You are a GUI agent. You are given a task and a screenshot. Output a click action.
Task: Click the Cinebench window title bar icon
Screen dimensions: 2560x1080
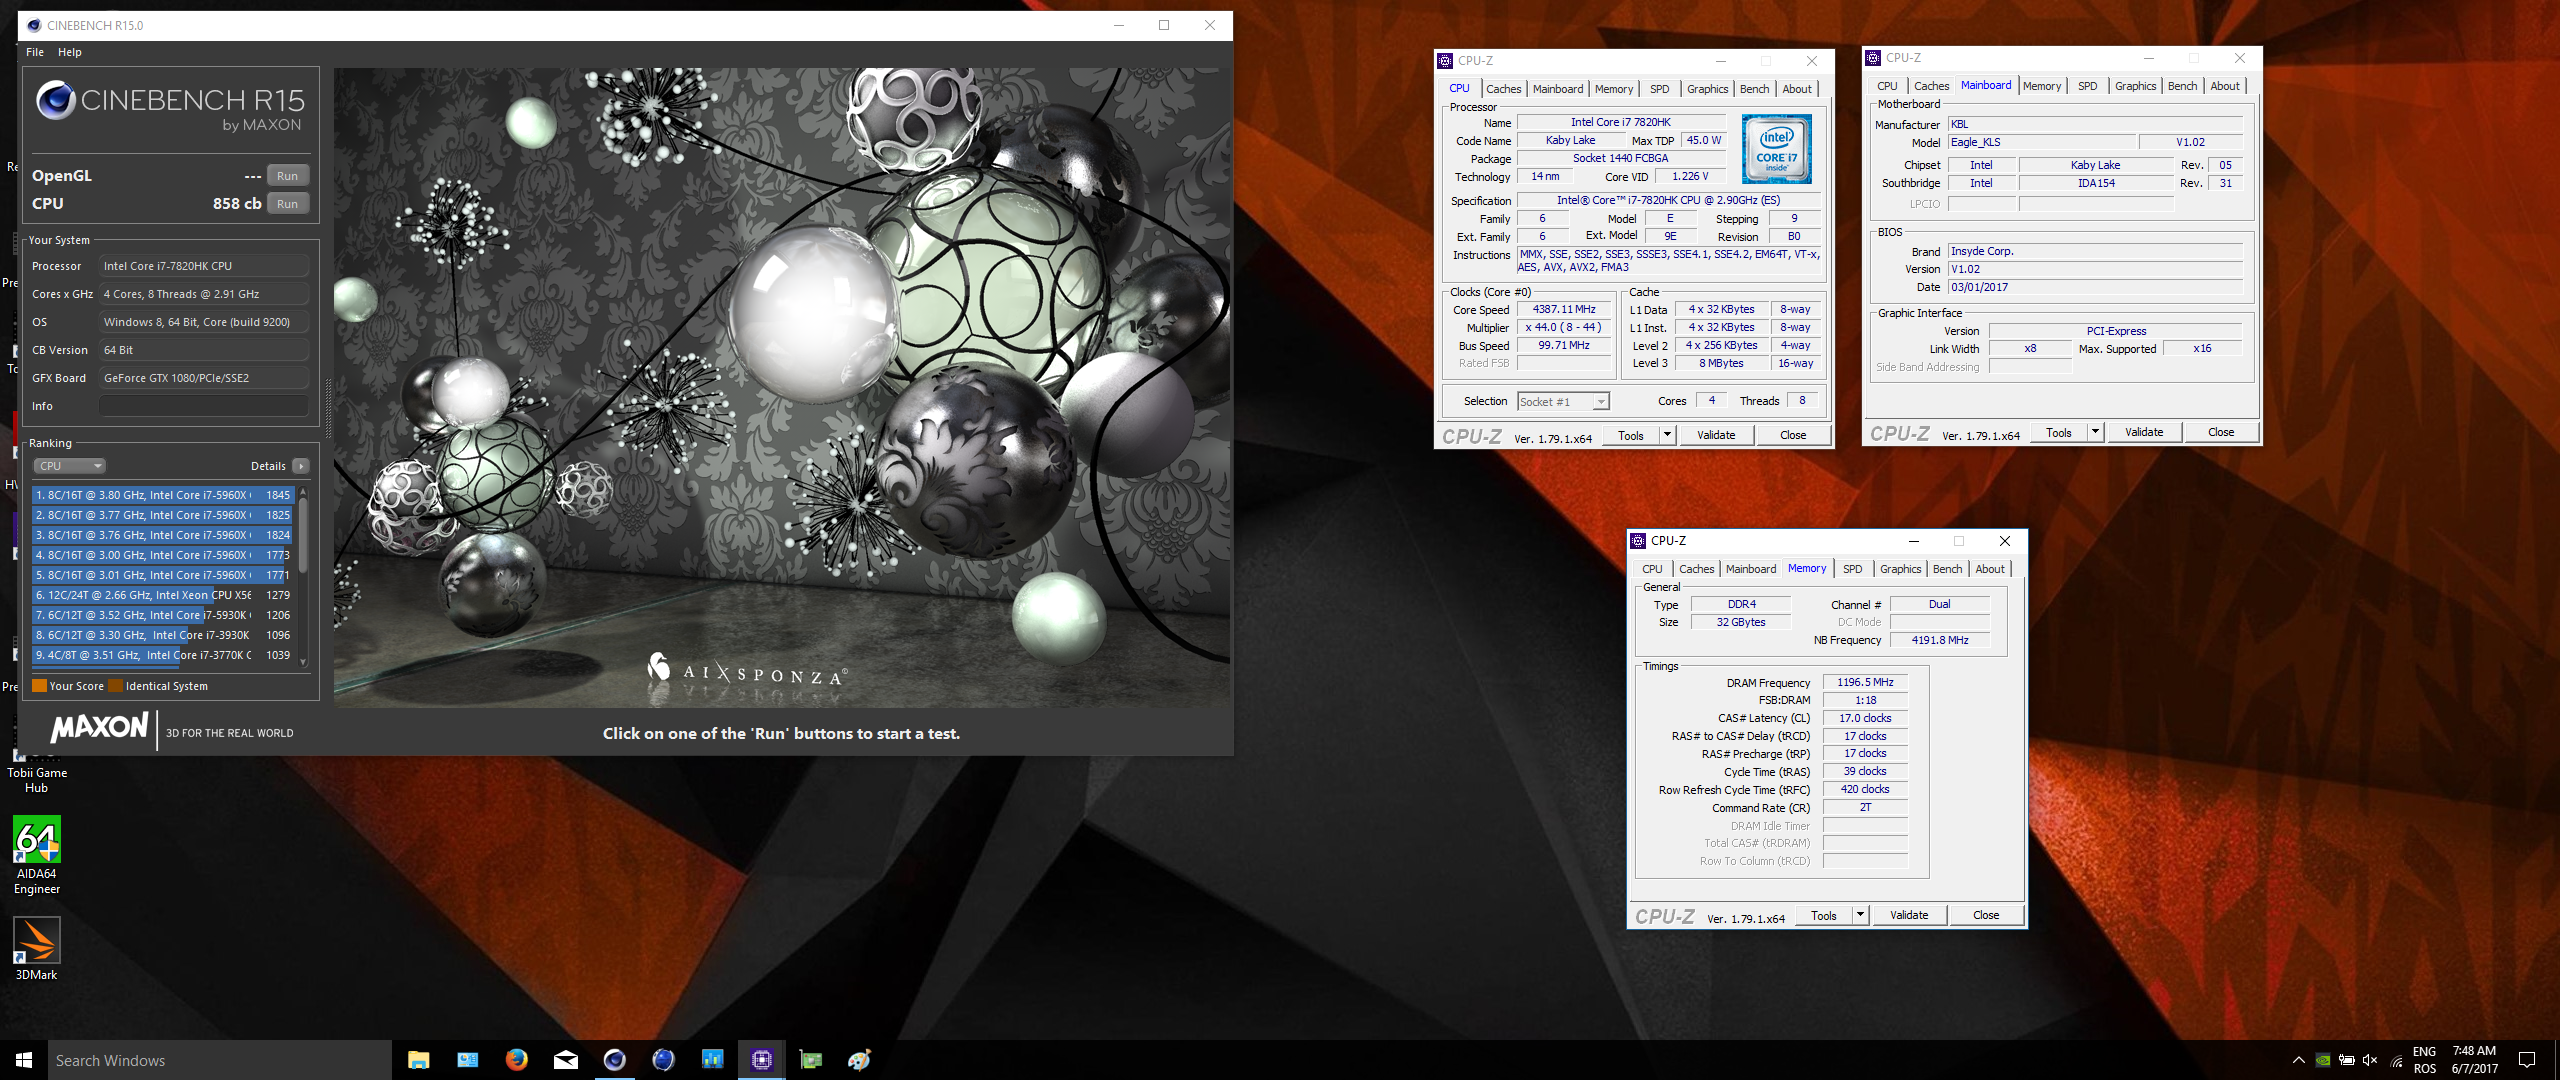[34, 25]
